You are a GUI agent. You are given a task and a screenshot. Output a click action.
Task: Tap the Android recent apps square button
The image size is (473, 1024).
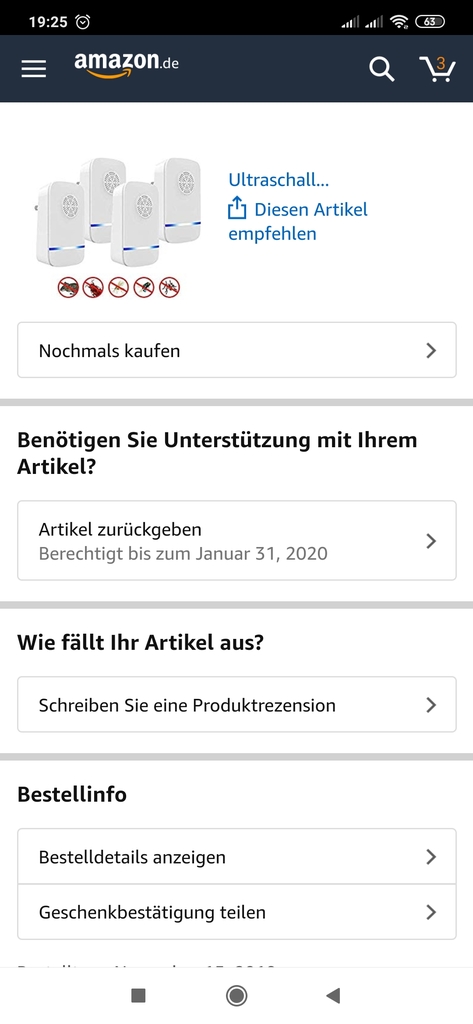[x=138, y=995]
